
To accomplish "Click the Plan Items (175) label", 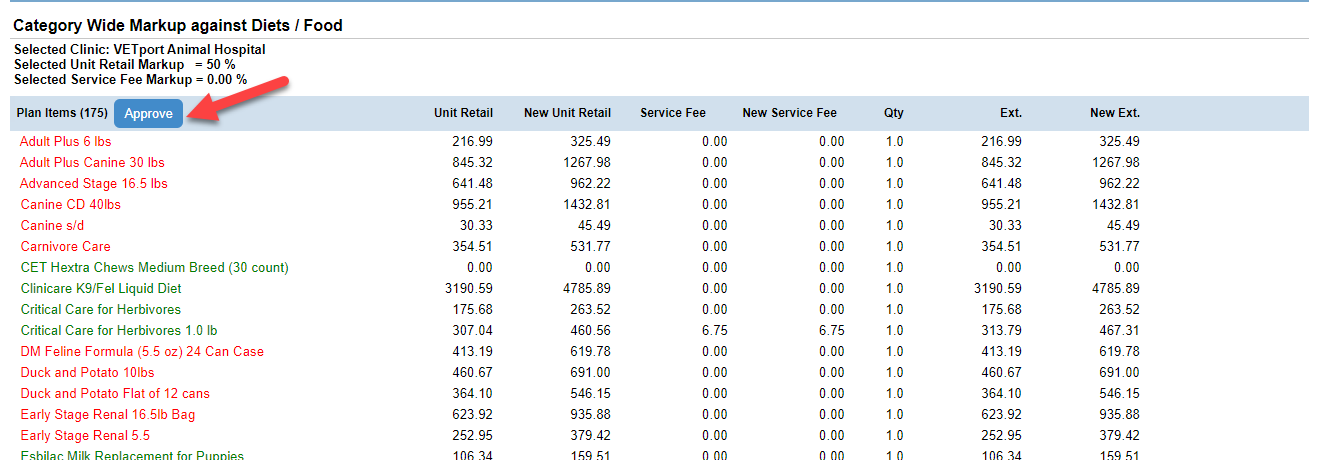I will click(62, 113).
